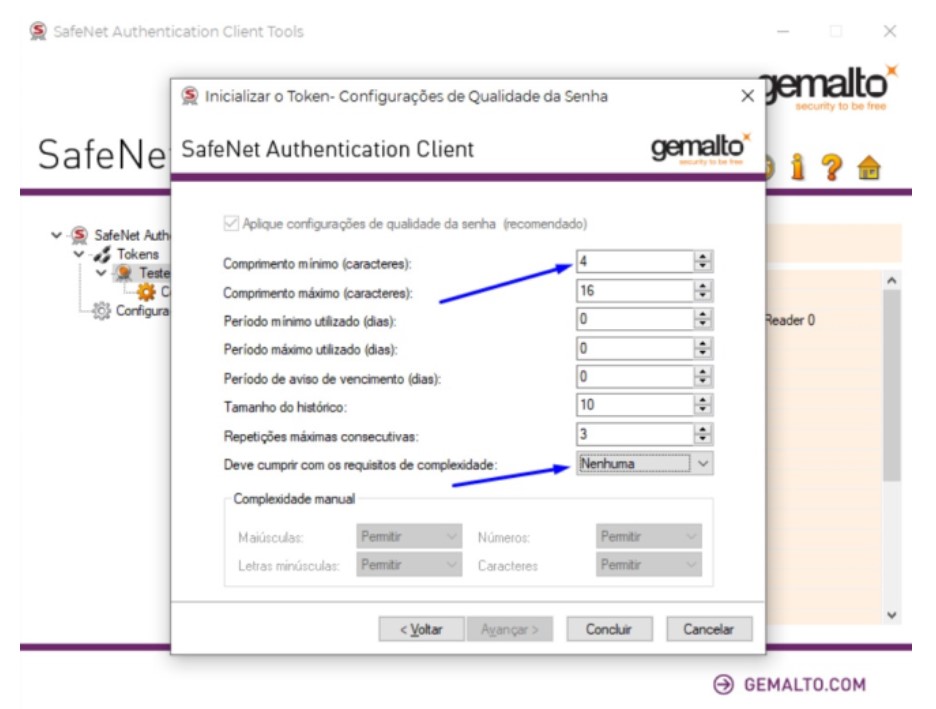Screen dimensions: 936x709
Task: Decrease Período de aviso de vencimento value
Action: tap(703, 382)
